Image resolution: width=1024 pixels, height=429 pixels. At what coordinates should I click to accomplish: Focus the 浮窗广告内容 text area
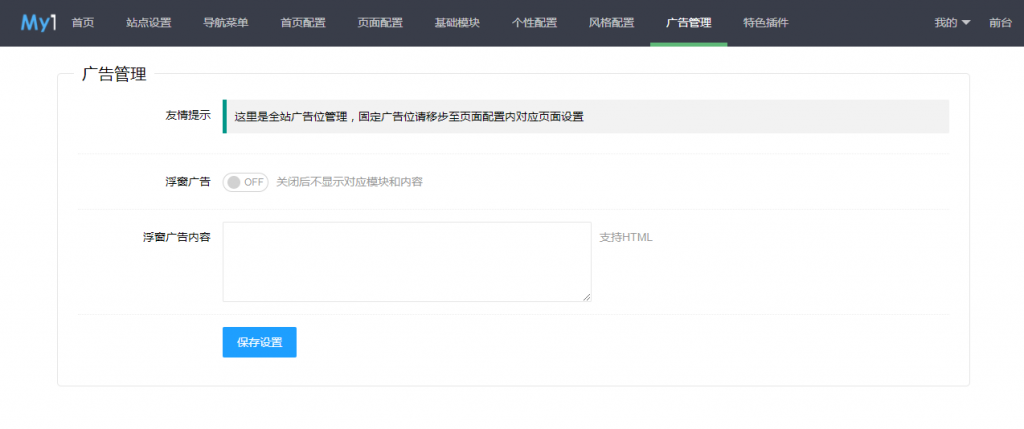(406, 261)
